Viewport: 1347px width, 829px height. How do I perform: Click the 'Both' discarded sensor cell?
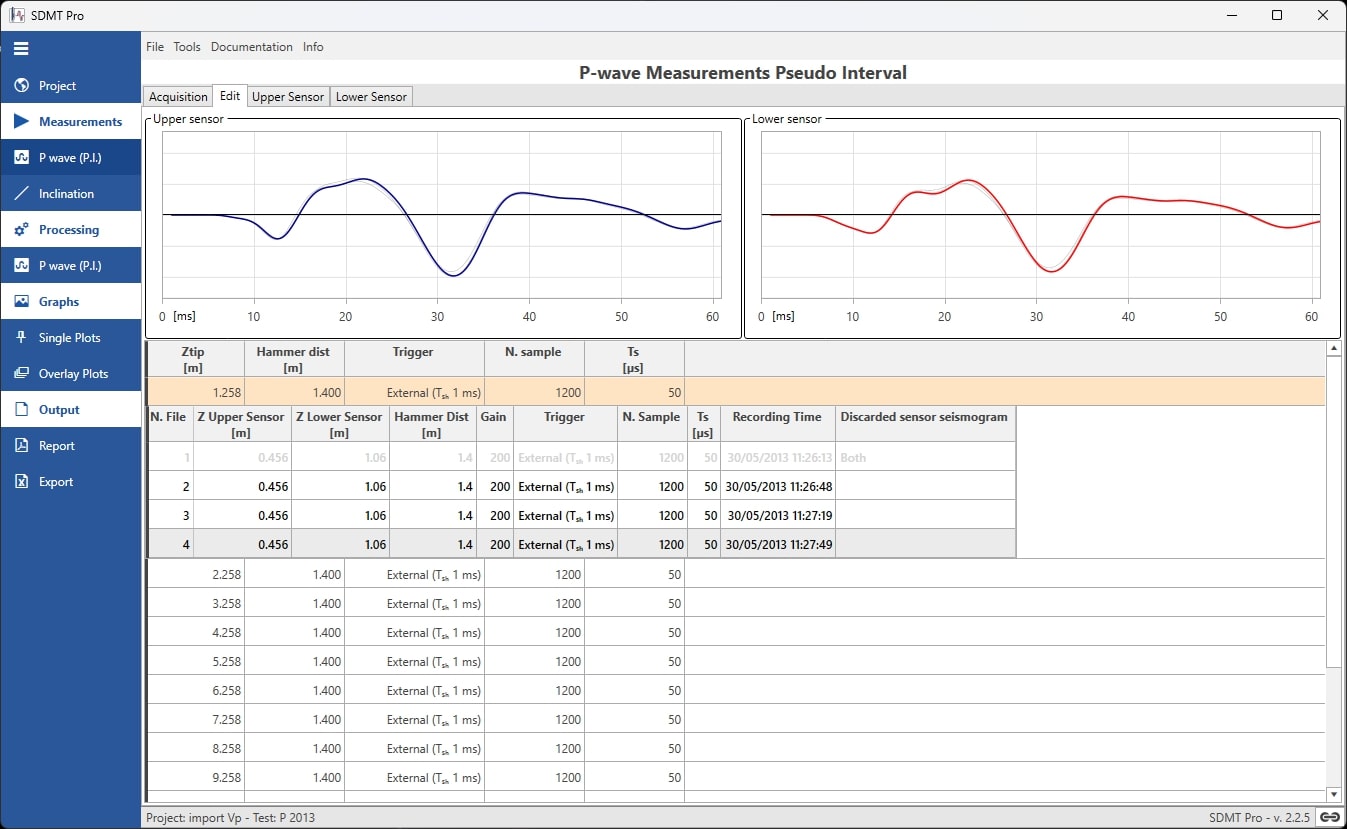(x=925, y=458)
